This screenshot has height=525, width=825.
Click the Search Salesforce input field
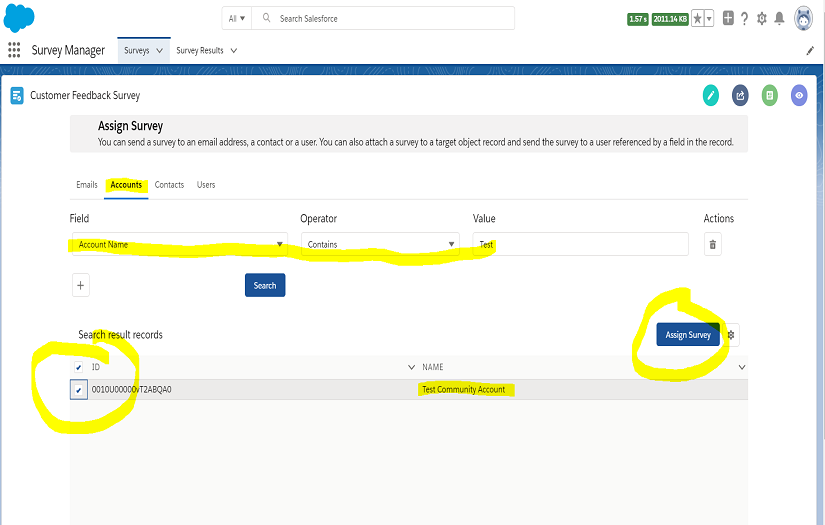coord(383,18)
